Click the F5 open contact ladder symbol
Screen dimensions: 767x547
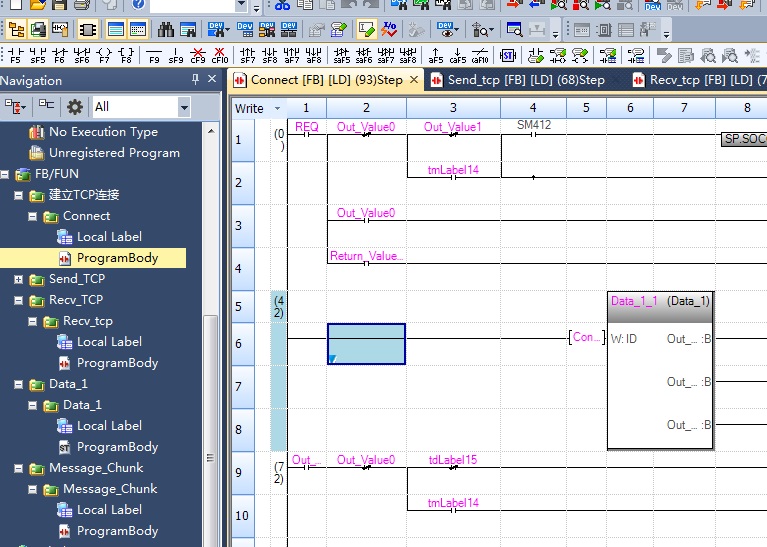tap(12, 55)
